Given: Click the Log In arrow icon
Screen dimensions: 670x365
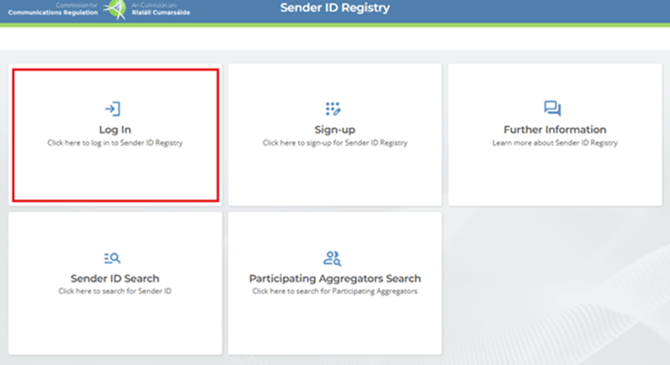Looking at the screenshot, I should tap(113, 109).
